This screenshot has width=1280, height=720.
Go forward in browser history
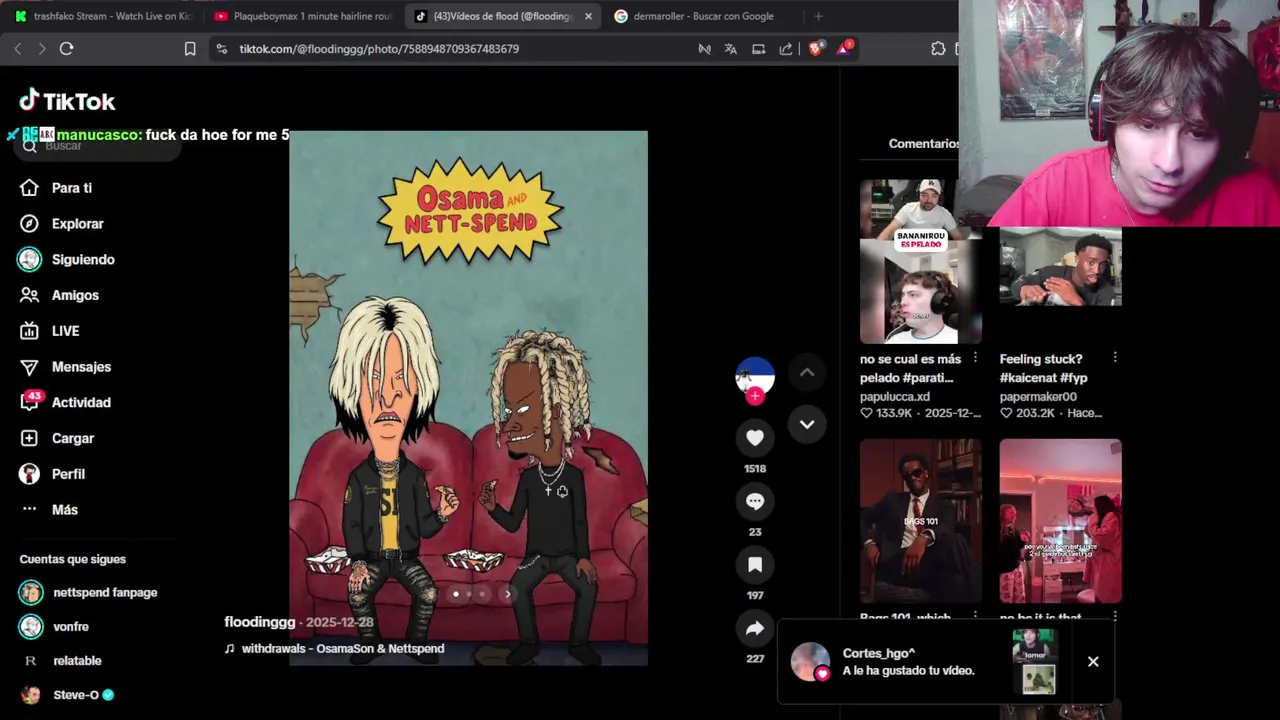coord(41,48)
